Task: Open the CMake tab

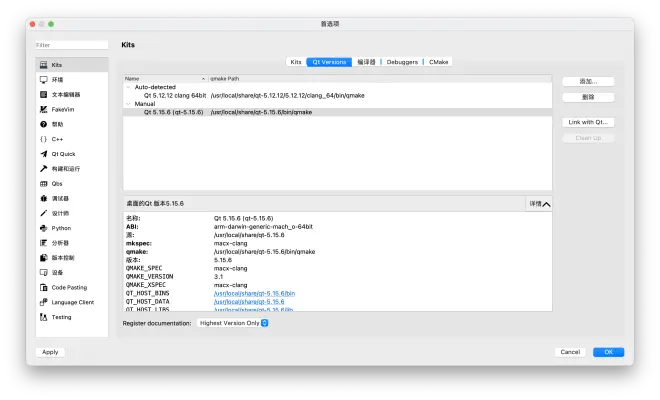Action: coord(438,62)
